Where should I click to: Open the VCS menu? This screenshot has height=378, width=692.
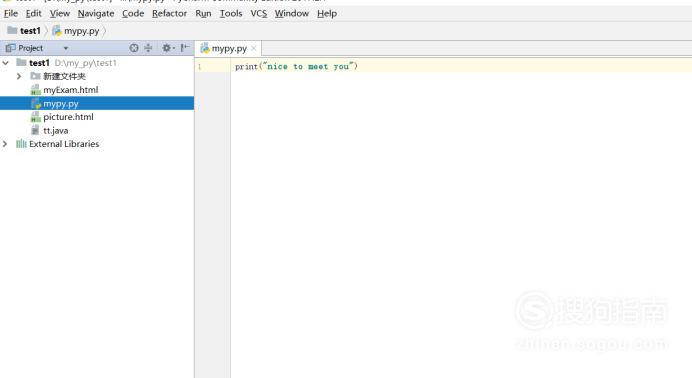[259, 14]
